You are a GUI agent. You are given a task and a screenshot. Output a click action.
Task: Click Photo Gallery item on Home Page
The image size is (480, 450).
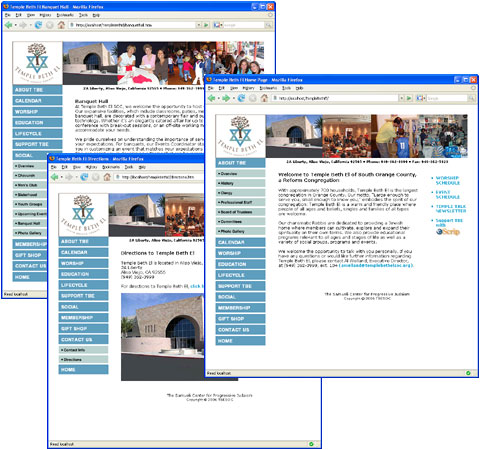tap(240, 231)
